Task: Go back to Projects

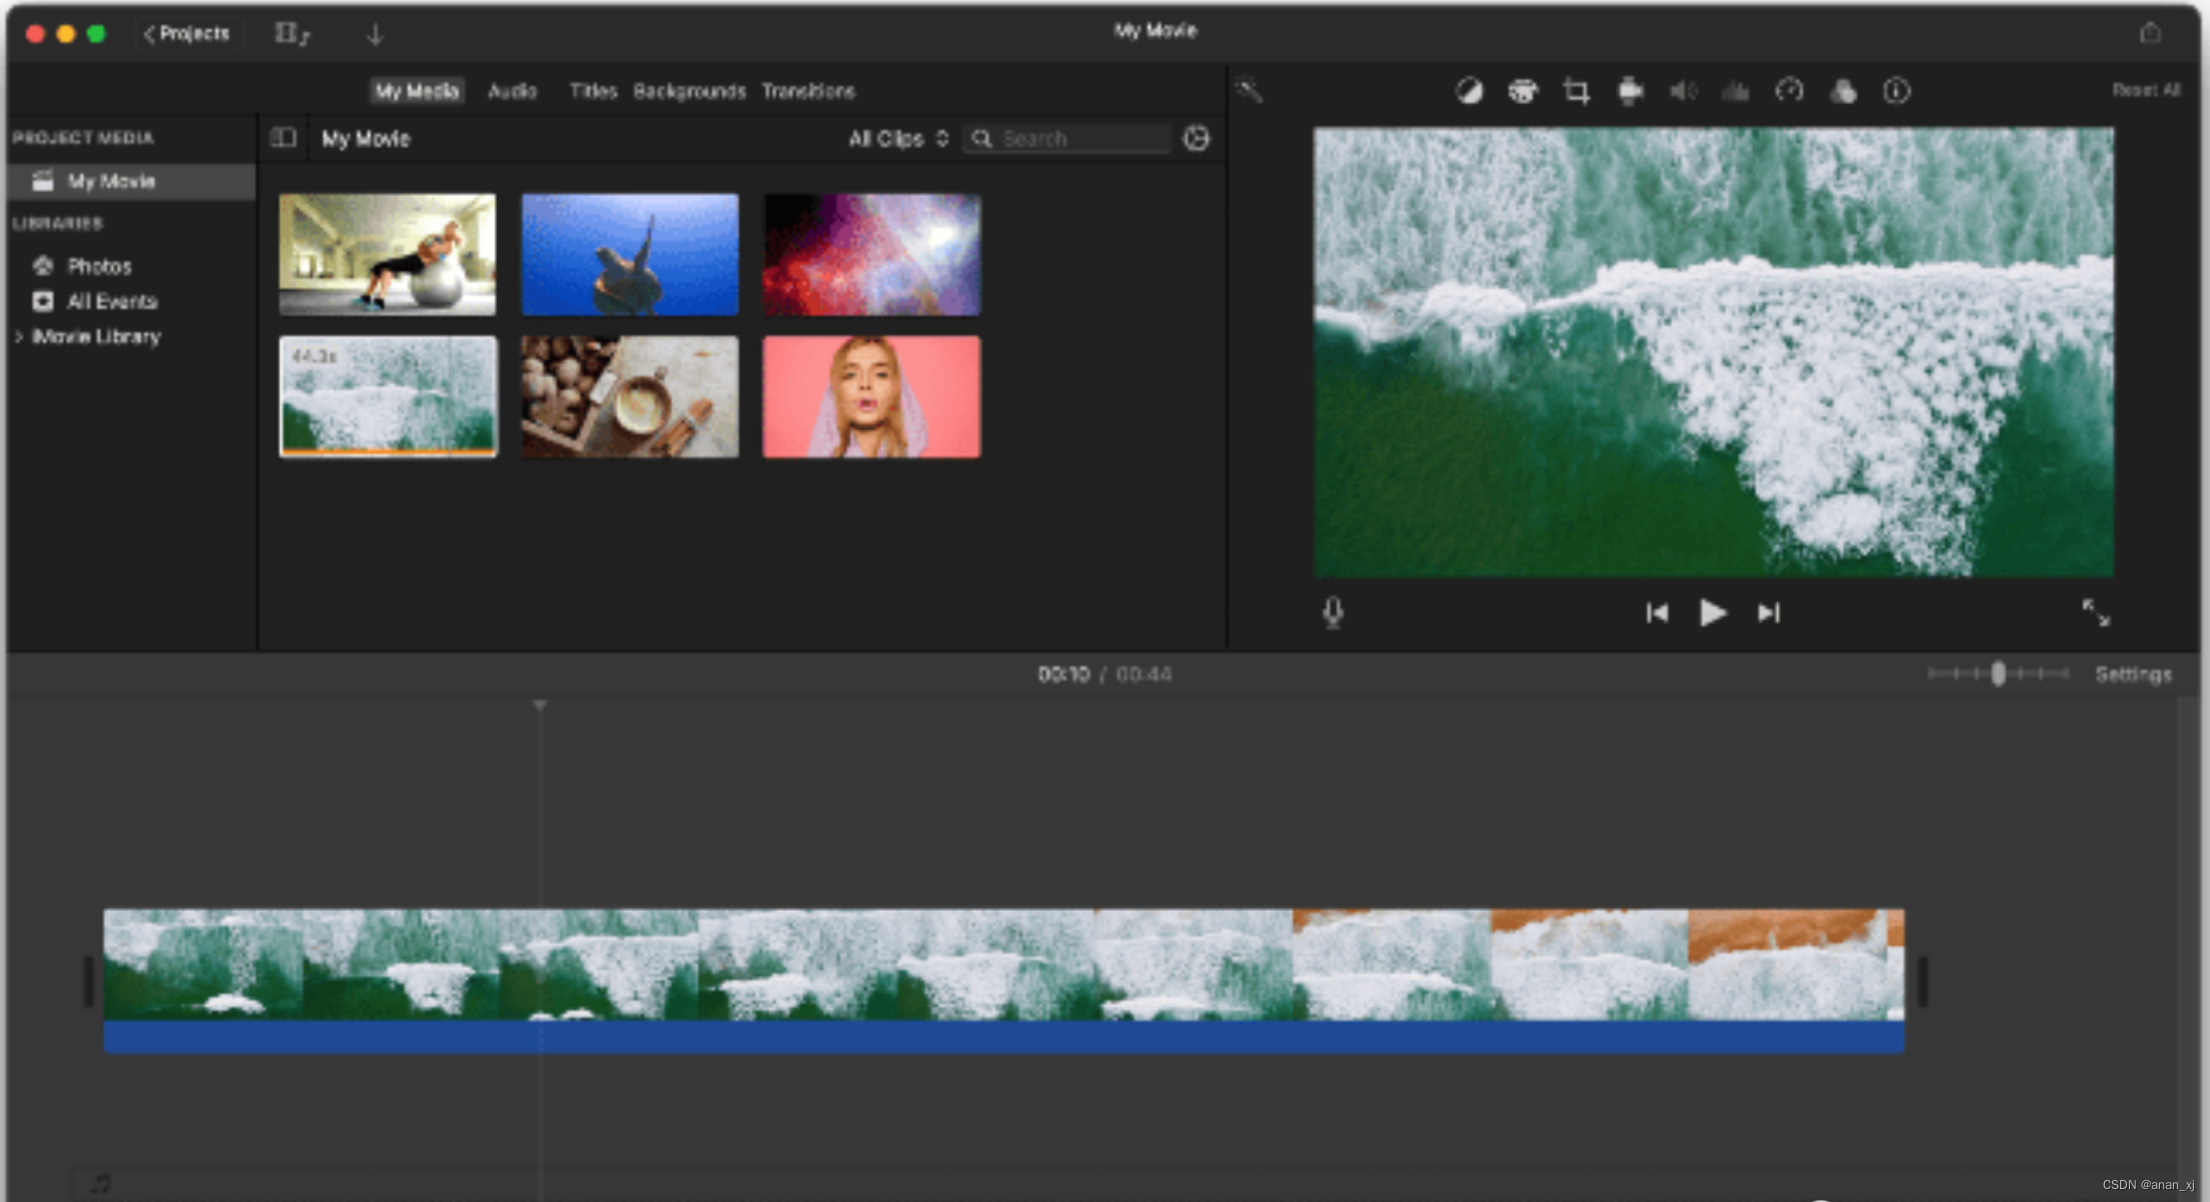Action: tap(187, 33)
